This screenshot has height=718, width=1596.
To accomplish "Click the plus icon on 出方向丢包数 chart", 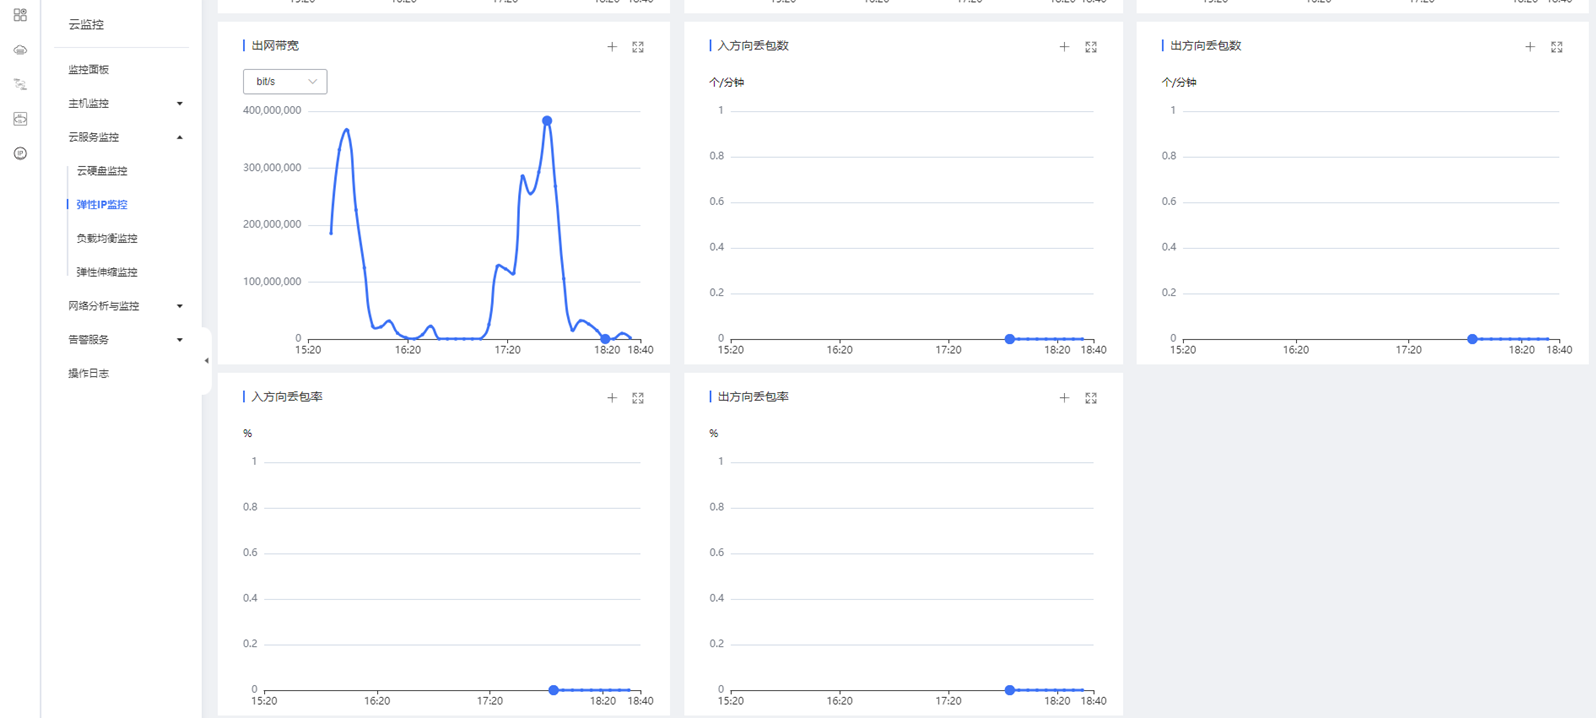I will (1530, 47).
